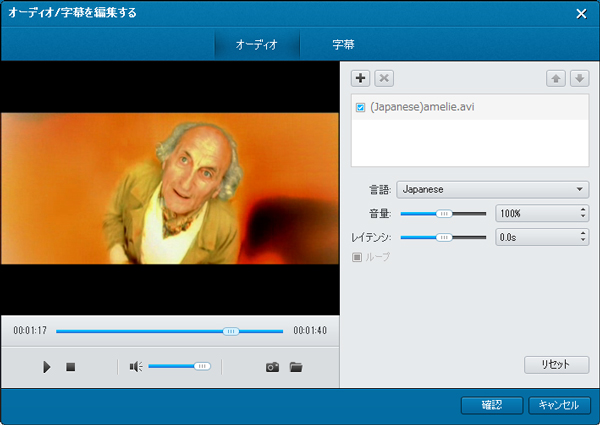Click the キャンセル button

558,405
